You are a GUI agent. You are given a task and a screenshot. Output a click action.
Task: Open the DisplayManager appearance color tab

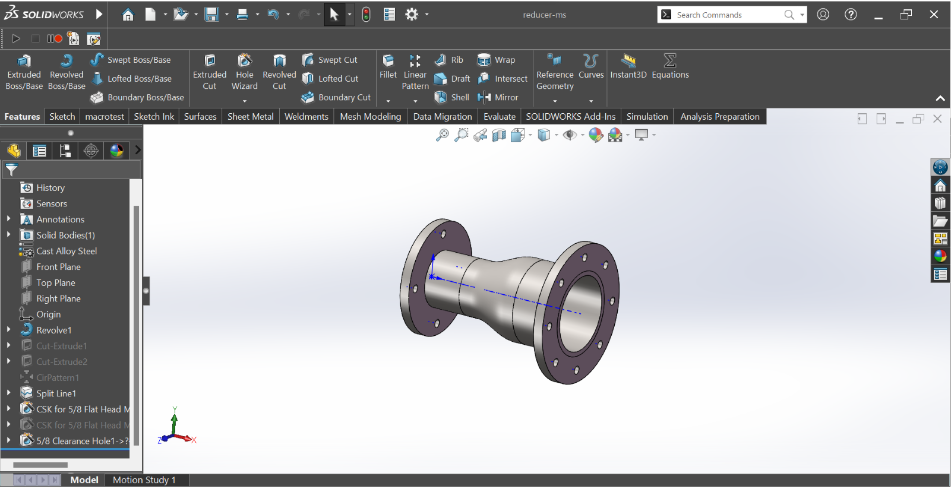(x=117, y=151)
